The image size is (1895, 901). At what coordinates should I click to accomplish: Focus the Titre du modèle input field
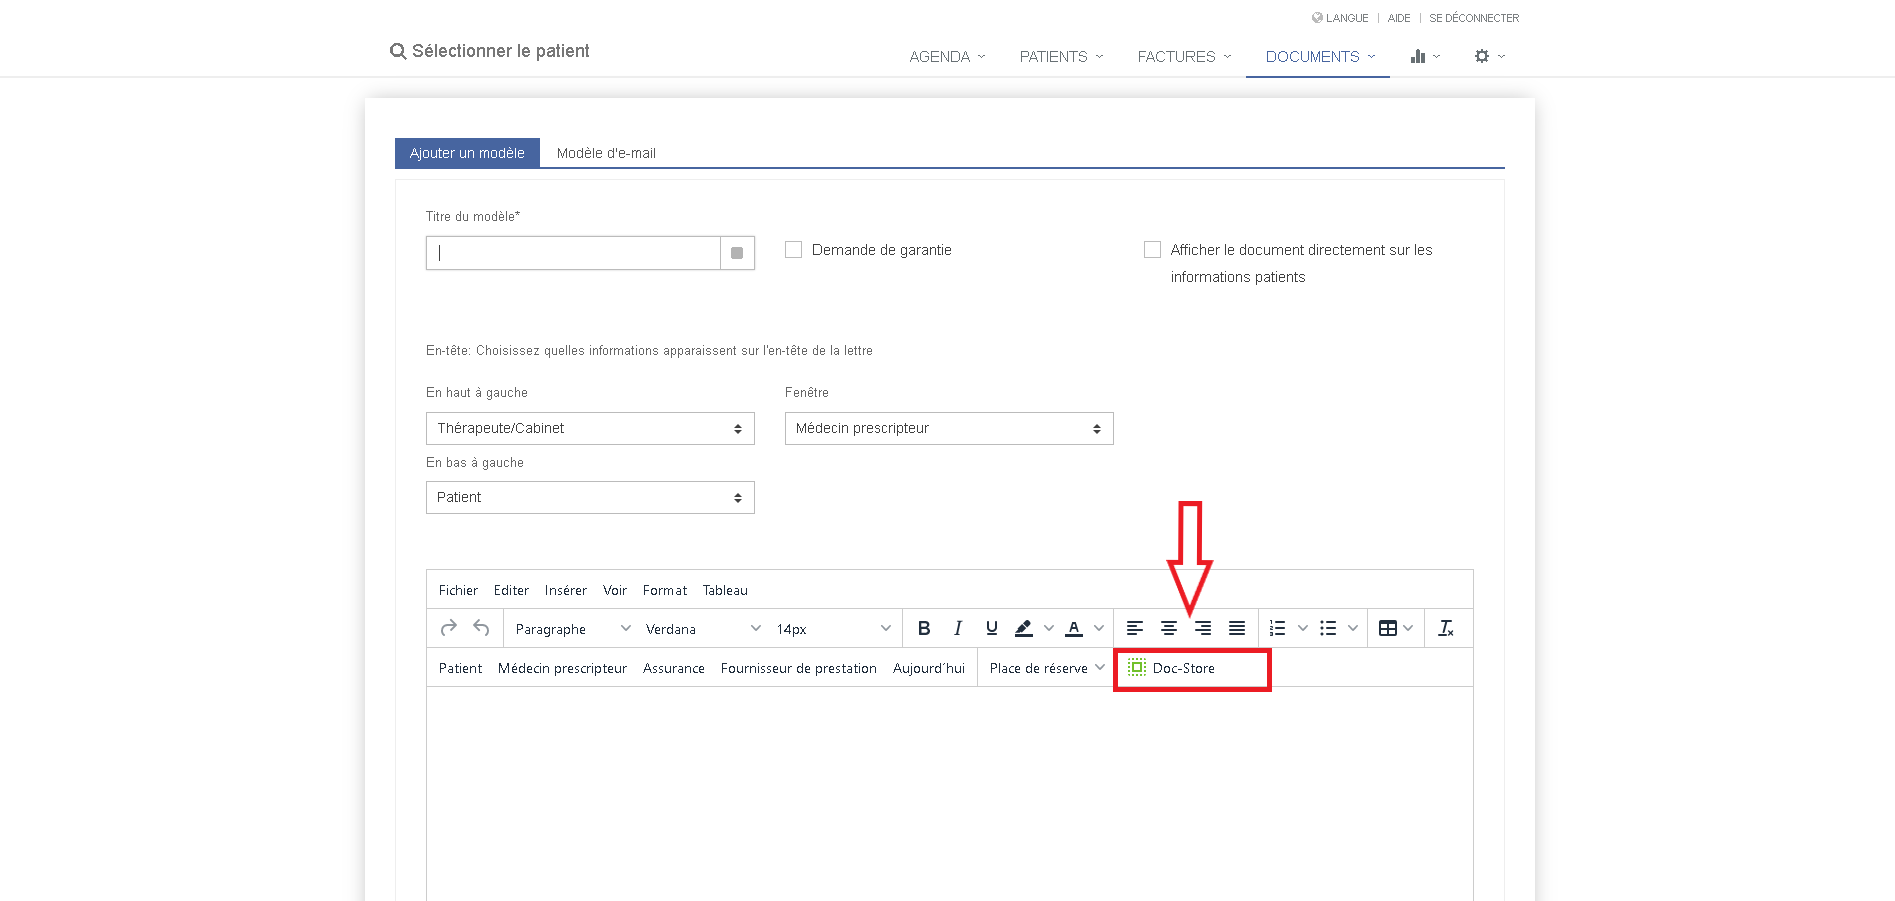coord(573,253)
